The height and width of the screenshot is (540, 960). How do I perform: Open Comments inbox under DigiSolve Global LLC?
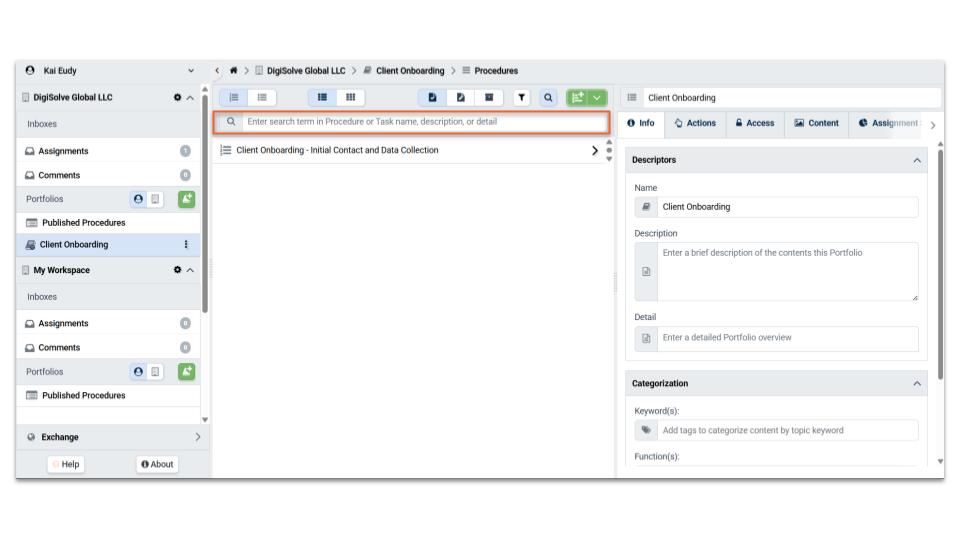click(x=108, y=175)
